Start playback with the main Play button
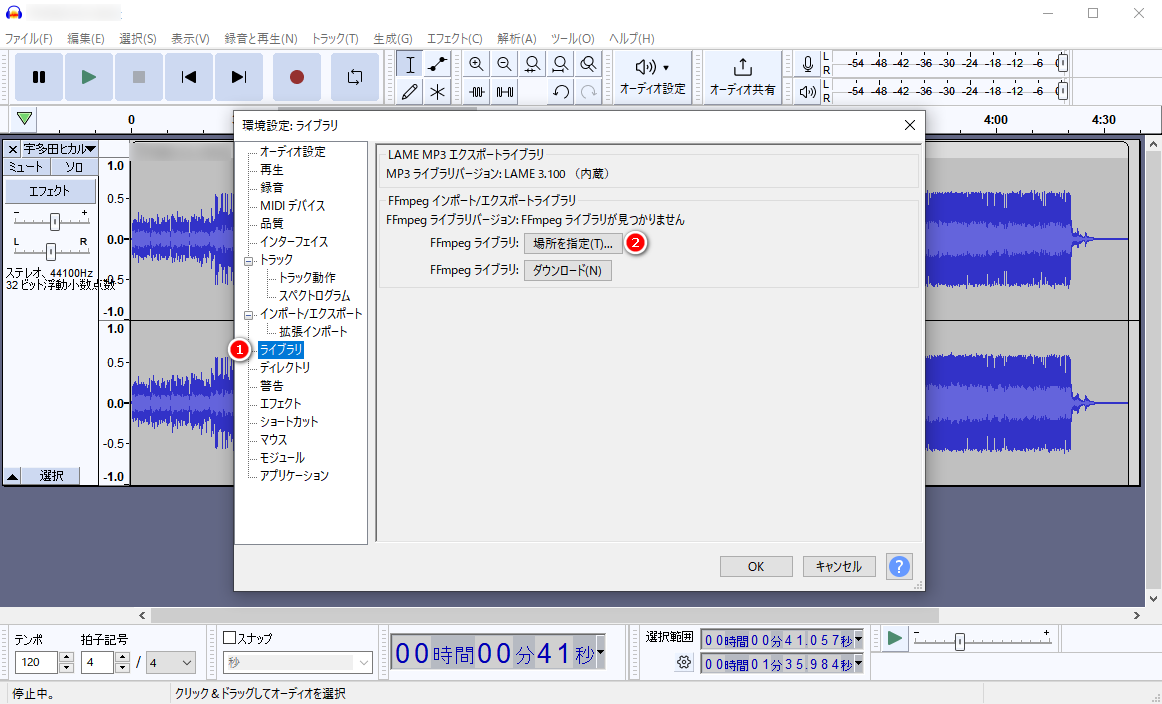The width and height of the screenshot is (1162, 704). click(x=89, y=76)
